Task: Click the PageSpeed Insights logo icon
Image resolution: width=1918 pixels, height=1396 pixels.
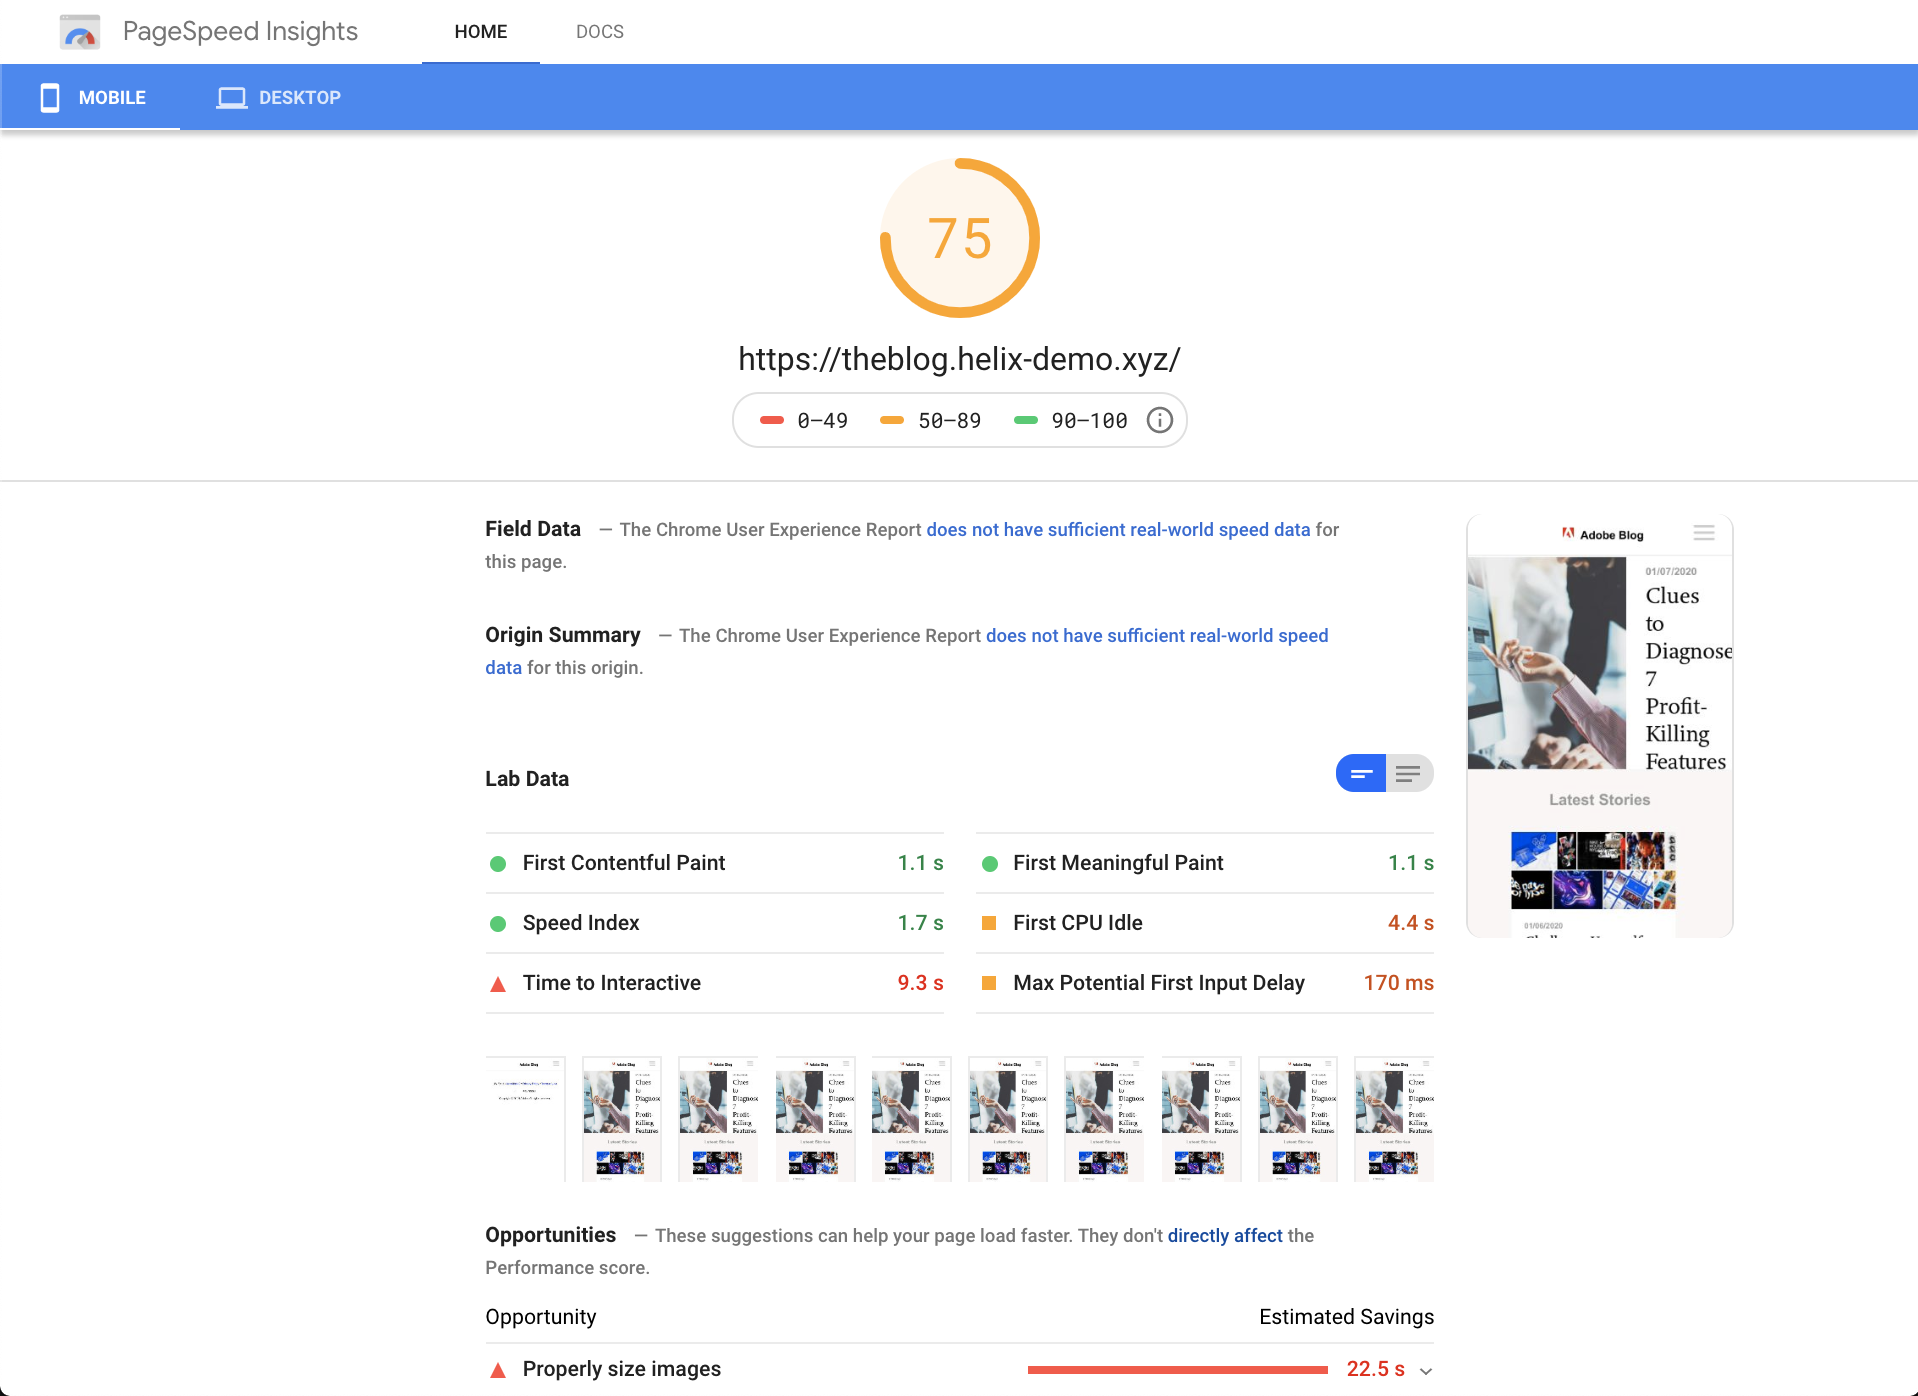Action: (80, 31)
